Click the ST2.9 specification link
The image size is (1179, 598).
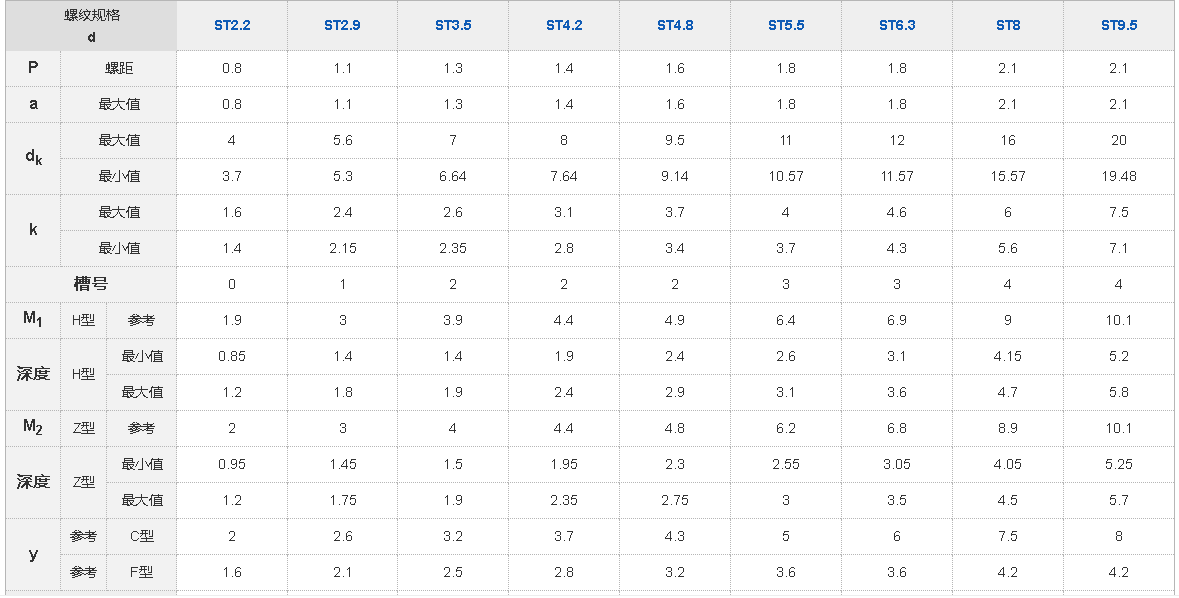click(342, 25)
